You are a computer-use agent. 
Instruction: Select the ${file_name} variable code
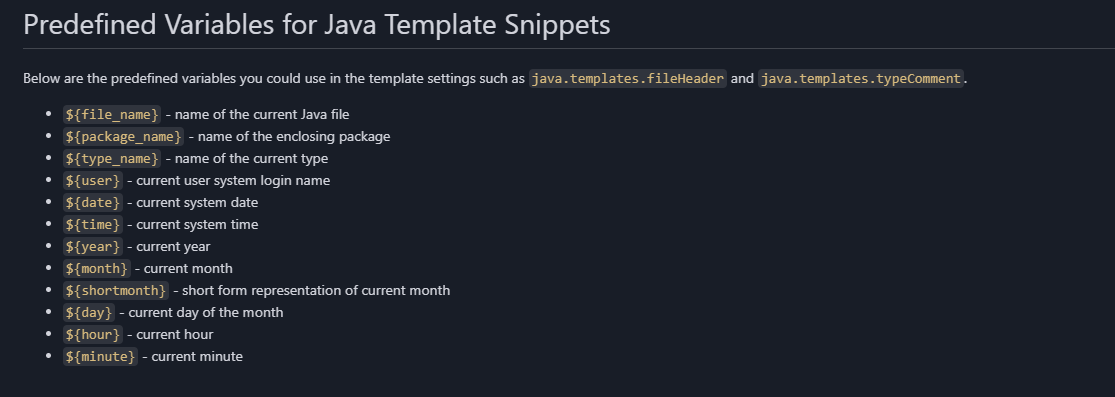pyautogui.click(x=112, y=115)
